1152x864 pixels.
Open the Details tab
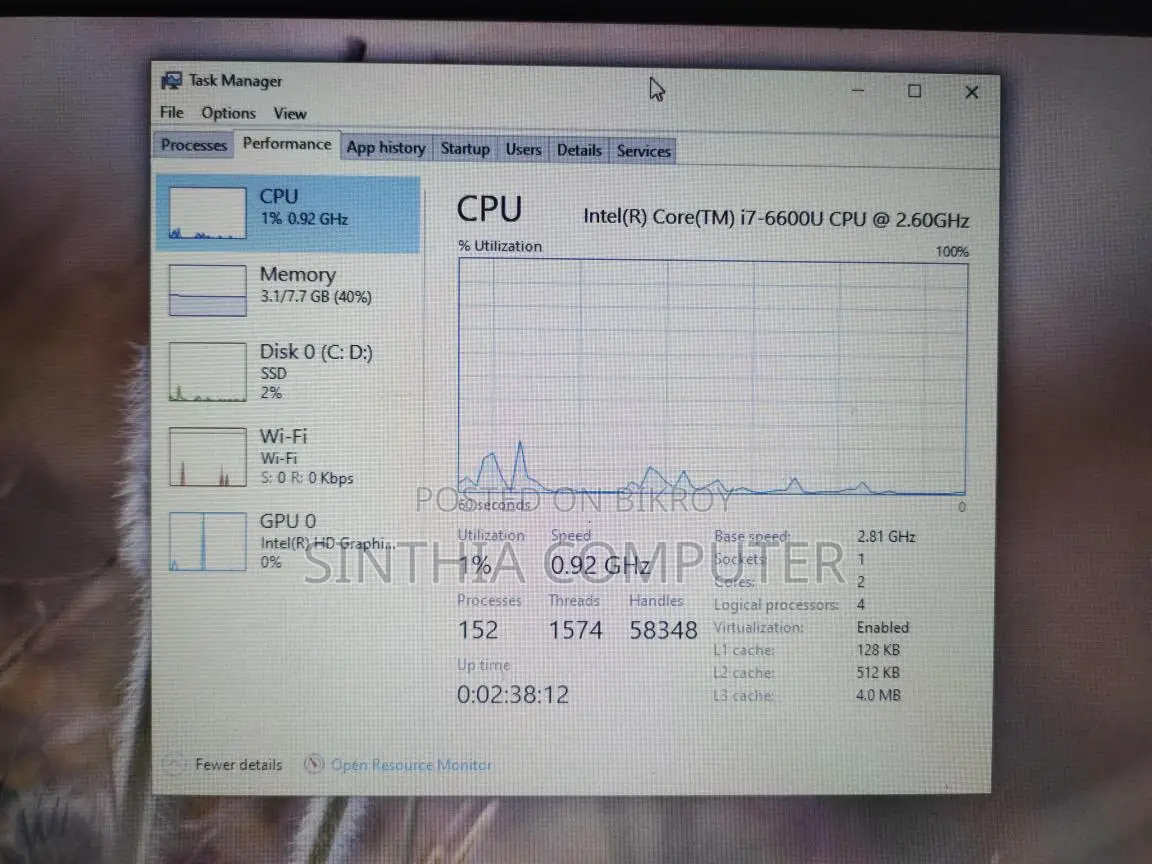coord(579,151)
